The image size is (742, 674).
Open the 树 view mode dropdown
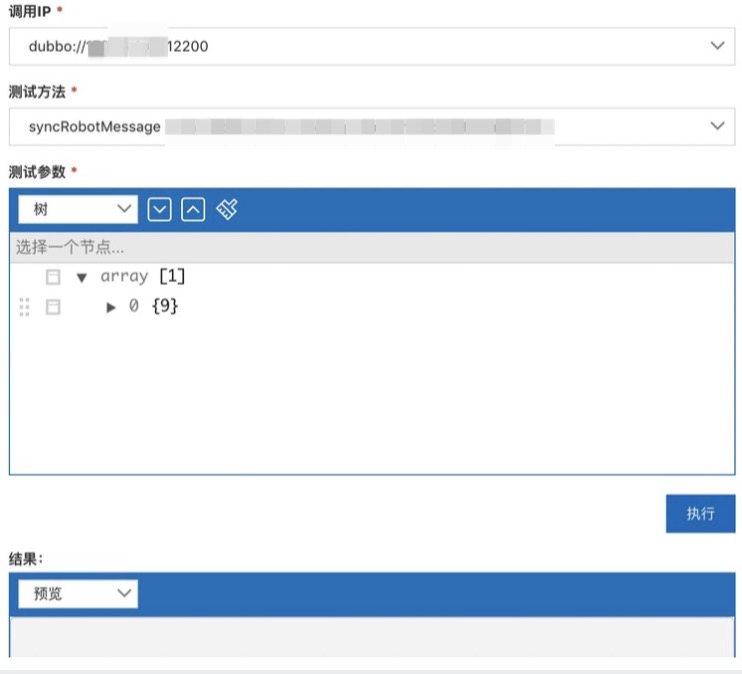78,209
